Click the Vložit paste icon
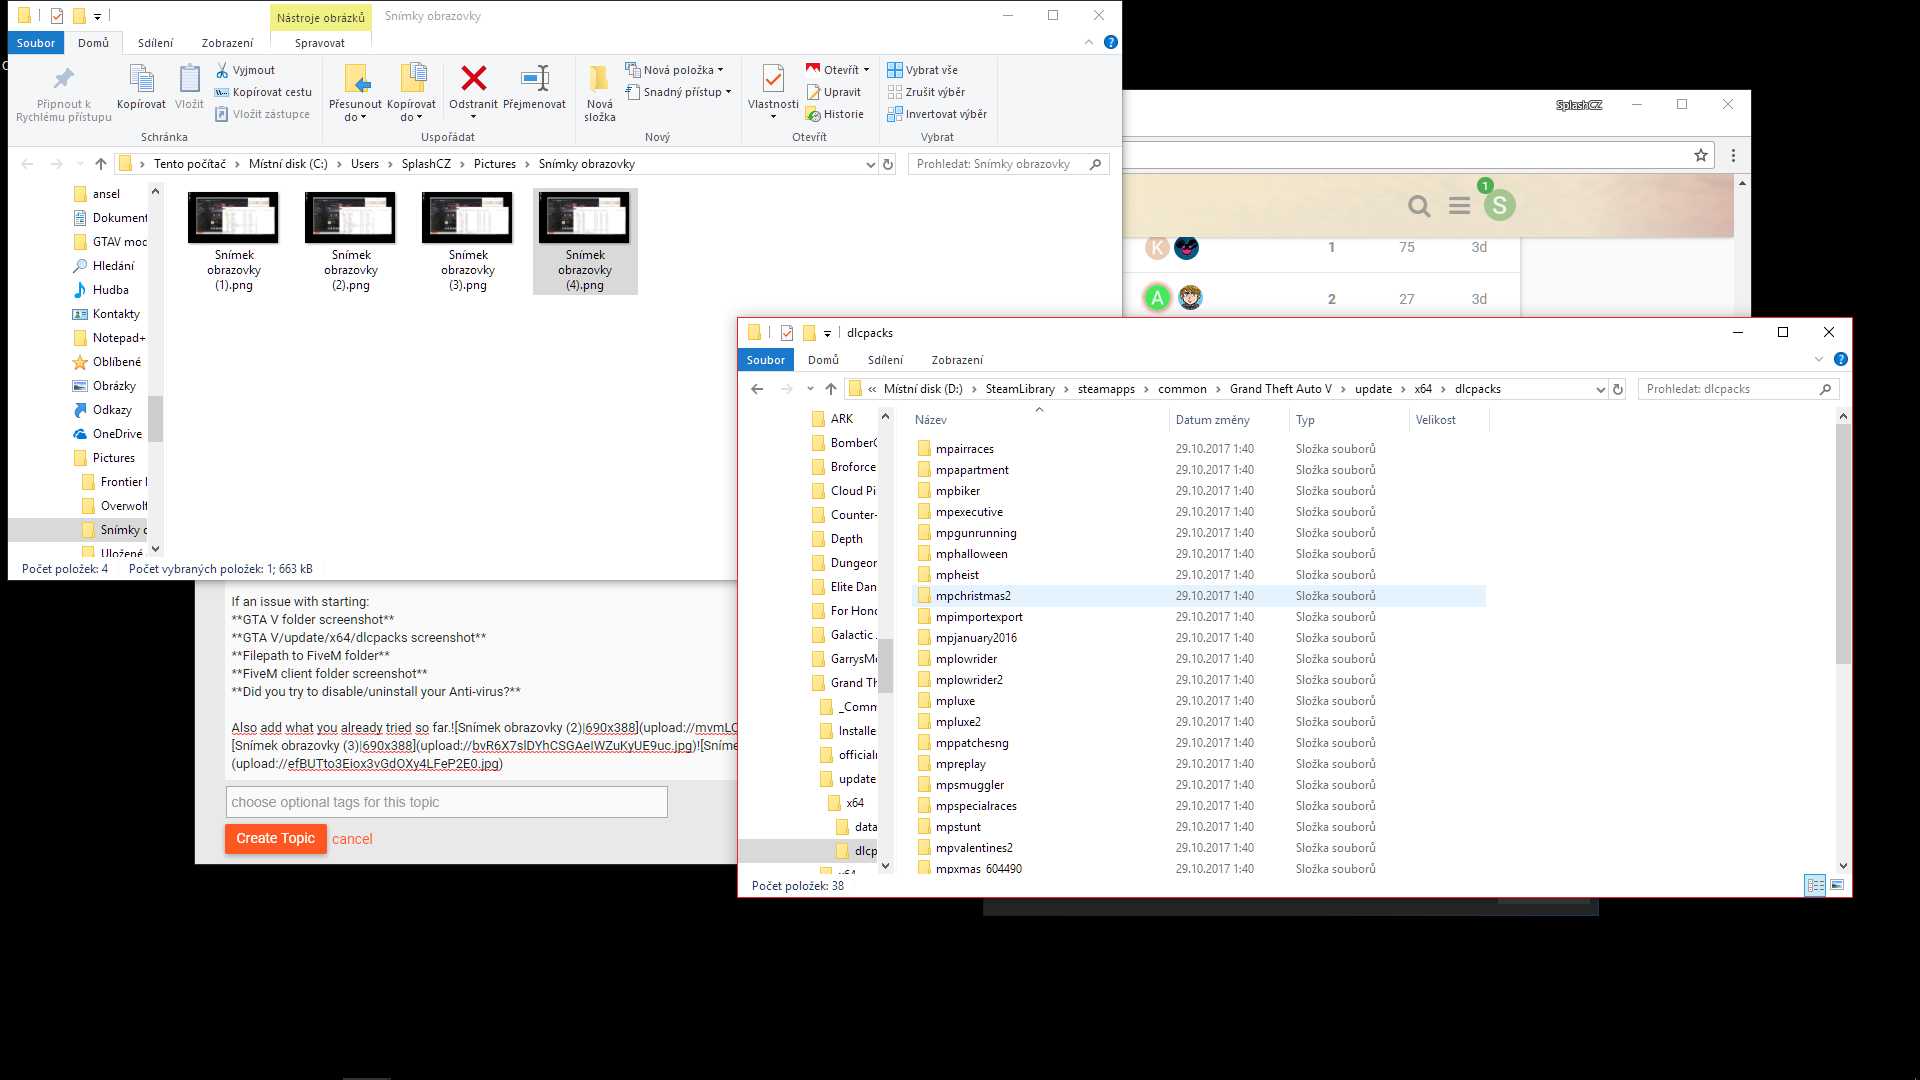Viewport: 1920px width, 1080px height. pyautogui.click(x=189, y=78)
